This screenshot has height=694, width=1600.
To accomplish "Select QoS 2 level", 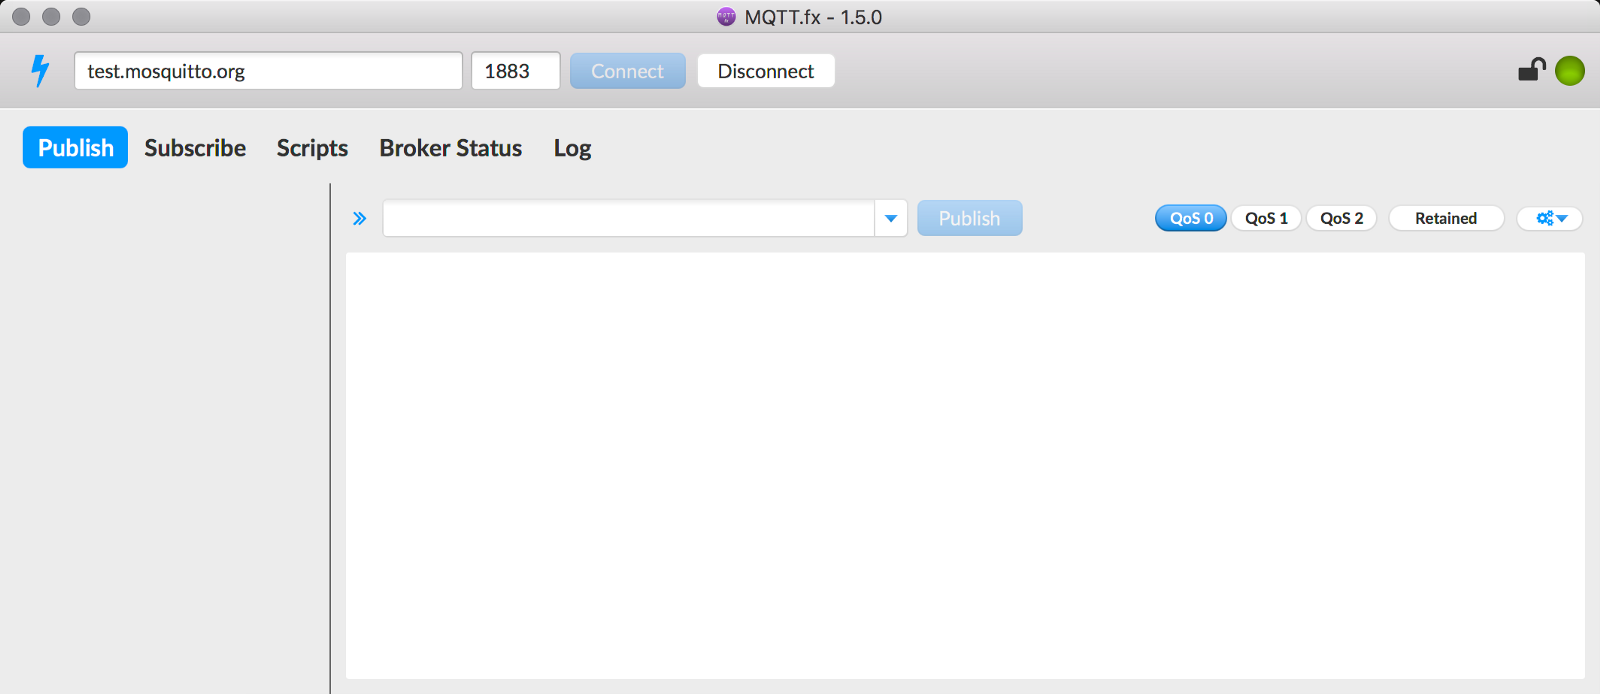I will [x=1341, y=218].
